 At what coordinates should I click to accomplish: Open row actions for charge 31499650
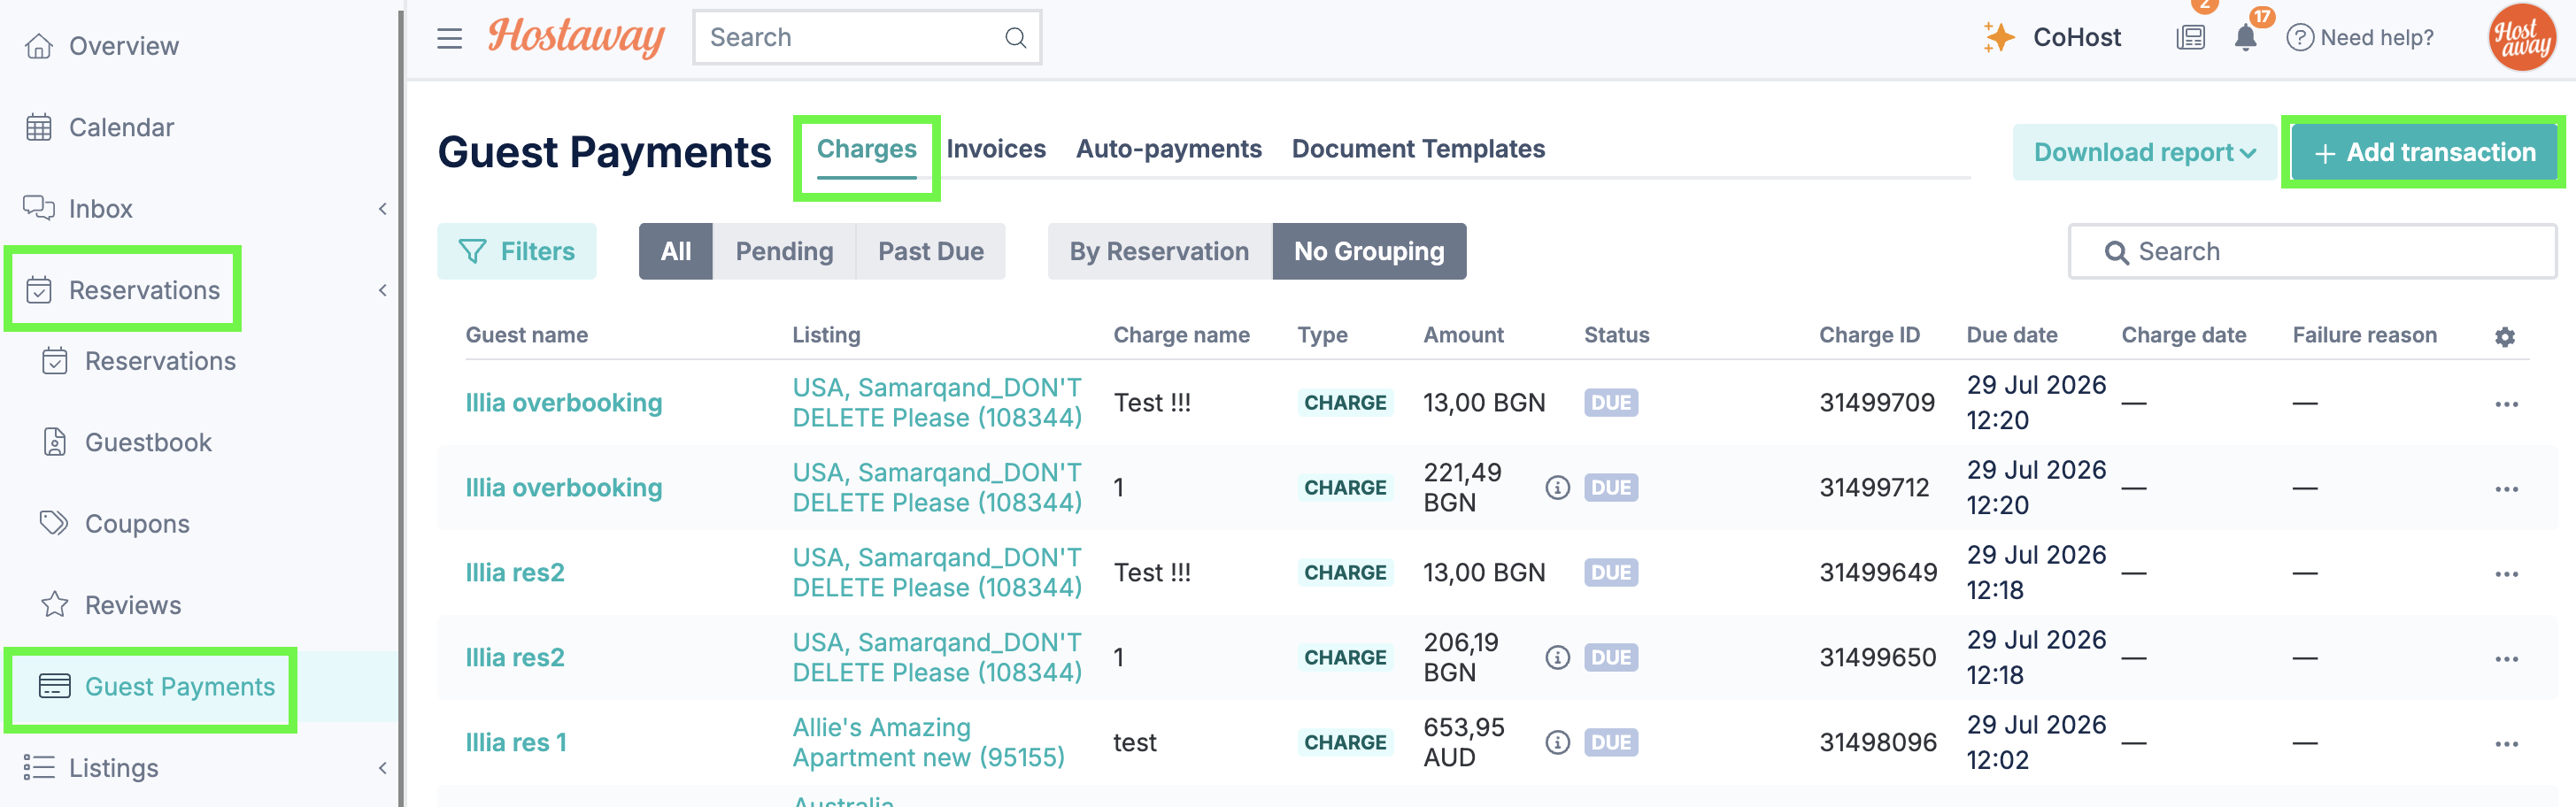tap(2506, 659)
